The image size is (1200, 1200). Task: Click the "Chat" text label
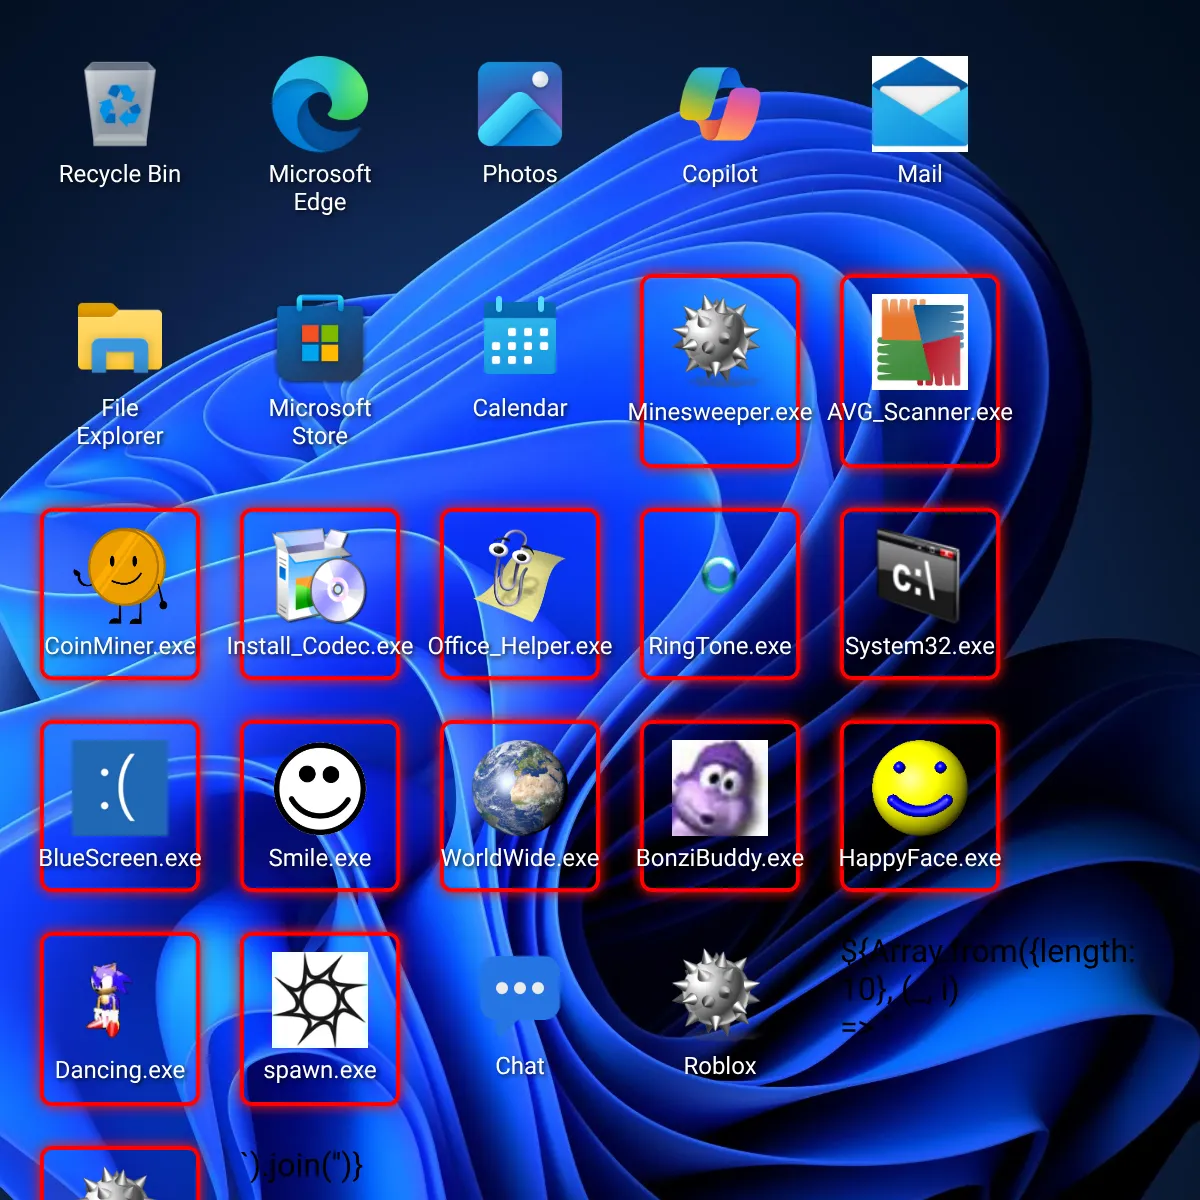pos(520,1066)
